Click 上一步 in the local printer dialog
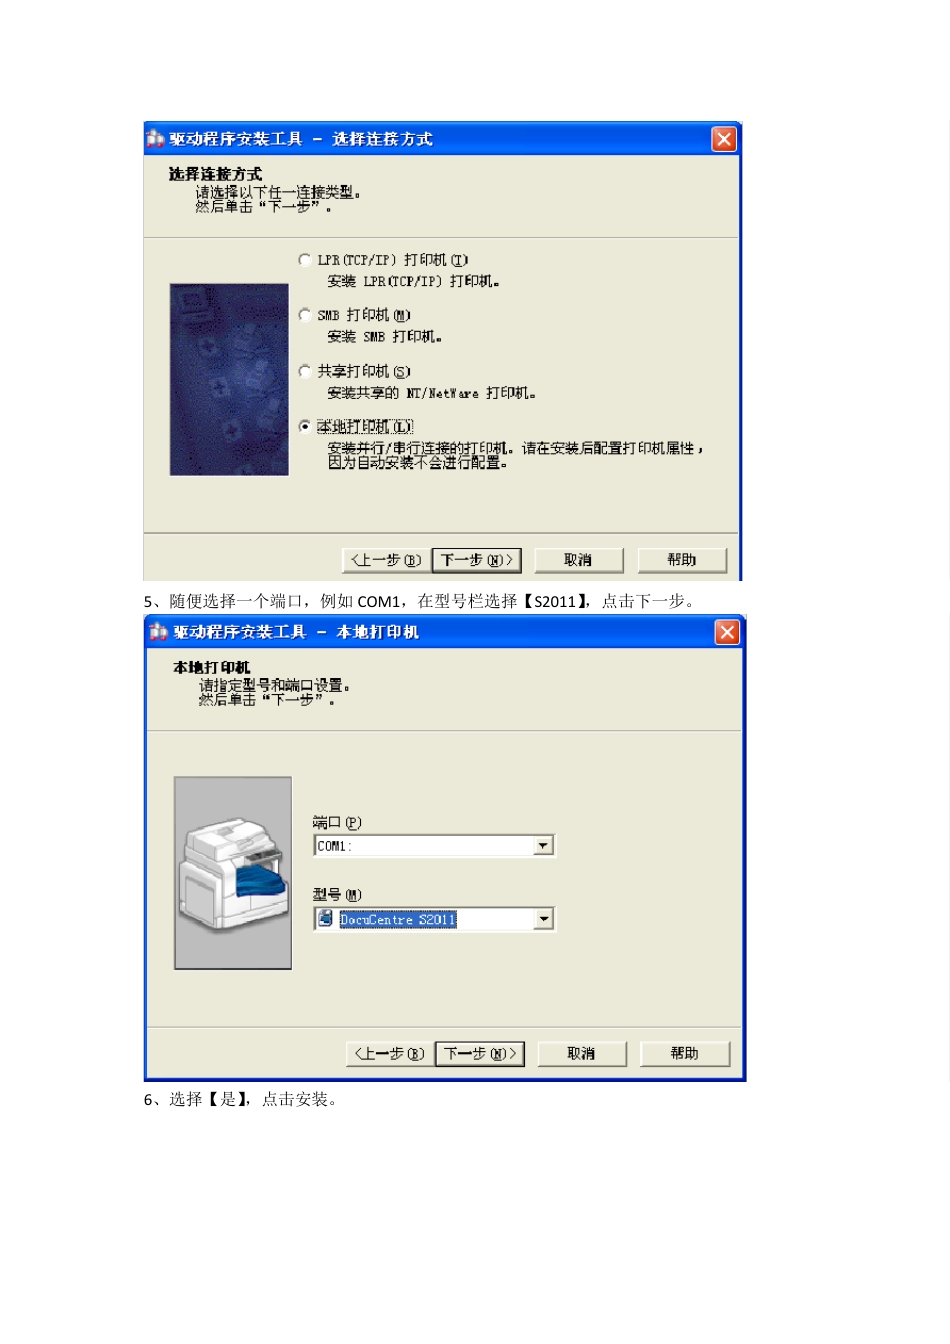950x1344 pixels. tap(389, 1054)
